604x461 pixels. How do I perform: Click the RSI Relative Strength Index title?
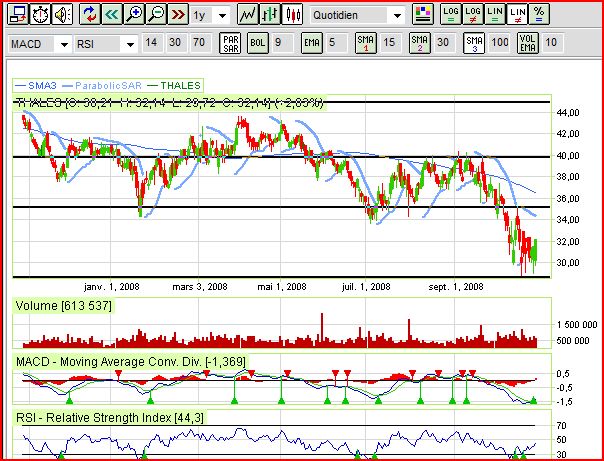[x=109, y=417]
